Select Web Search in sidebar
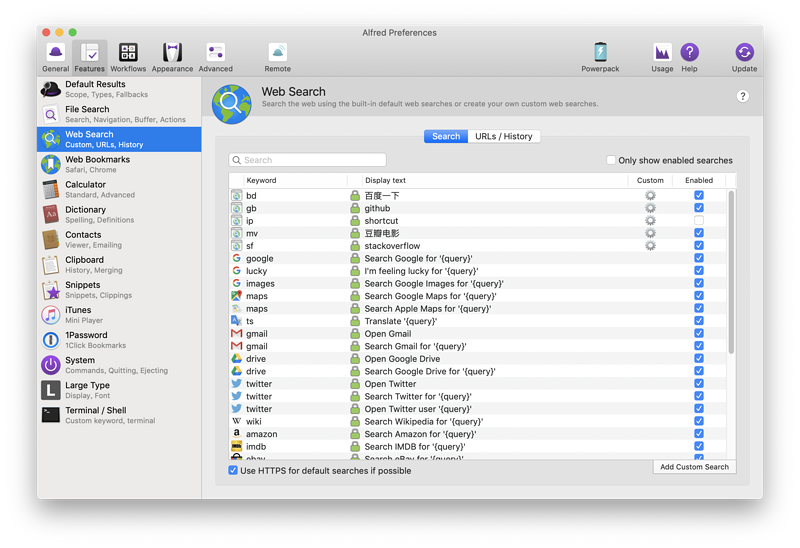The image size is (800, 548). click(119, 139)
